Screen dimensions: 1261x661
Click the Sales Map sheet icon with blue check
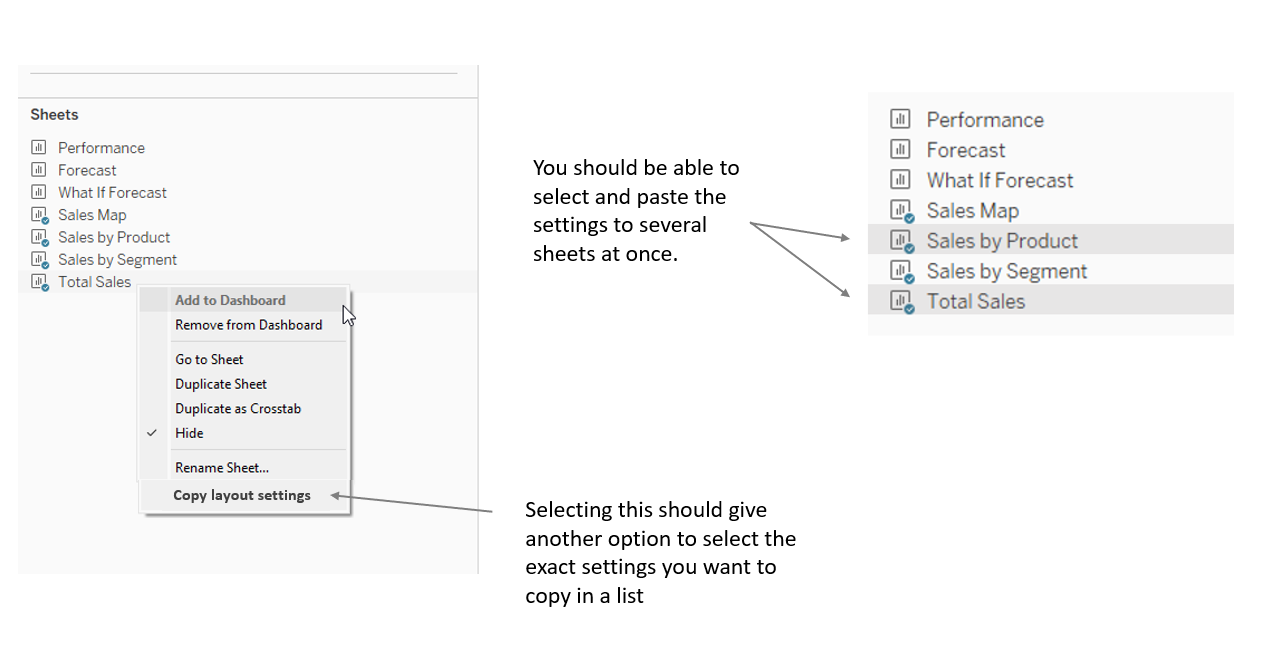pos(38,214)
